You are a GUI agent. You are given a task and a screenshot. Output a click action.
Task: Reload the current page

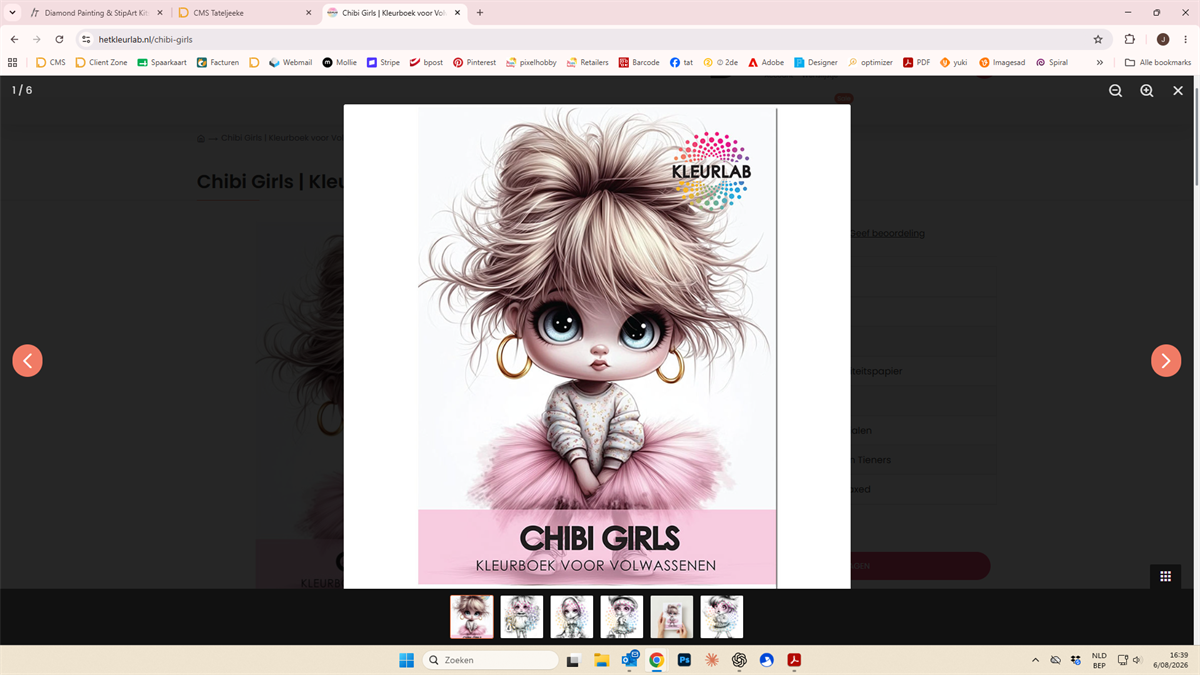click(x=59, y=39)
